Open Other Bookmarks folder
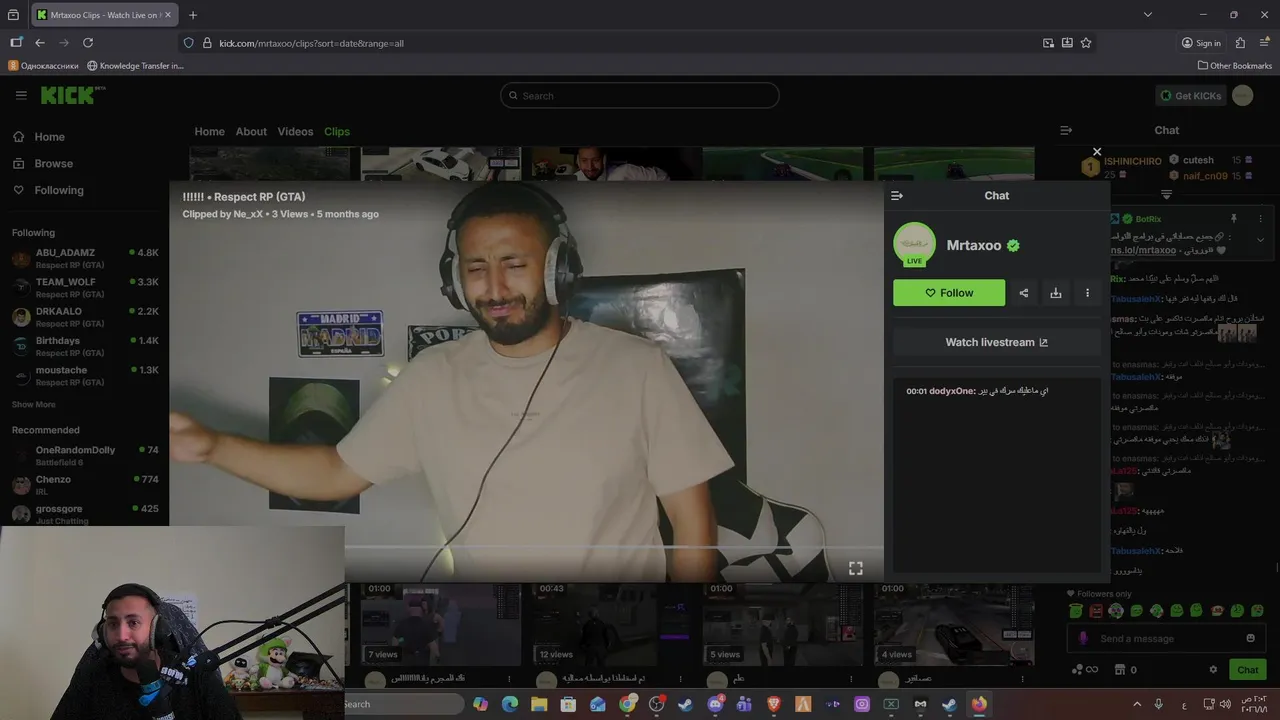 [1235, 66]
